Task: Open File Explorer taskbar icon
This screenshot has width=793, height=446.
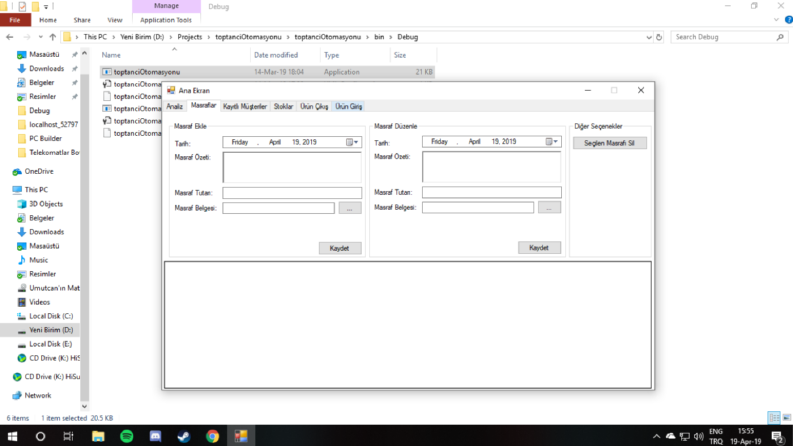Action: point(98,436)
